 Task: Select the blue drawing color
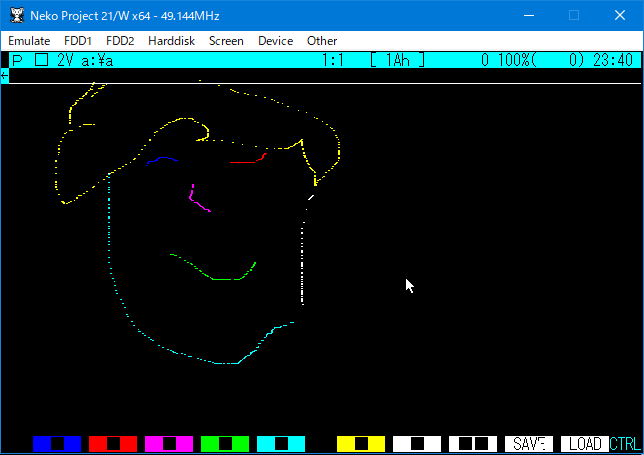[x=57, y=443]
